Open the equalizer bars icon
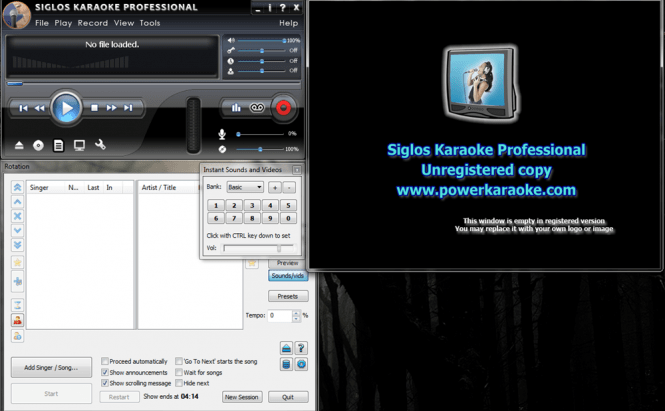 click(236, 108)
